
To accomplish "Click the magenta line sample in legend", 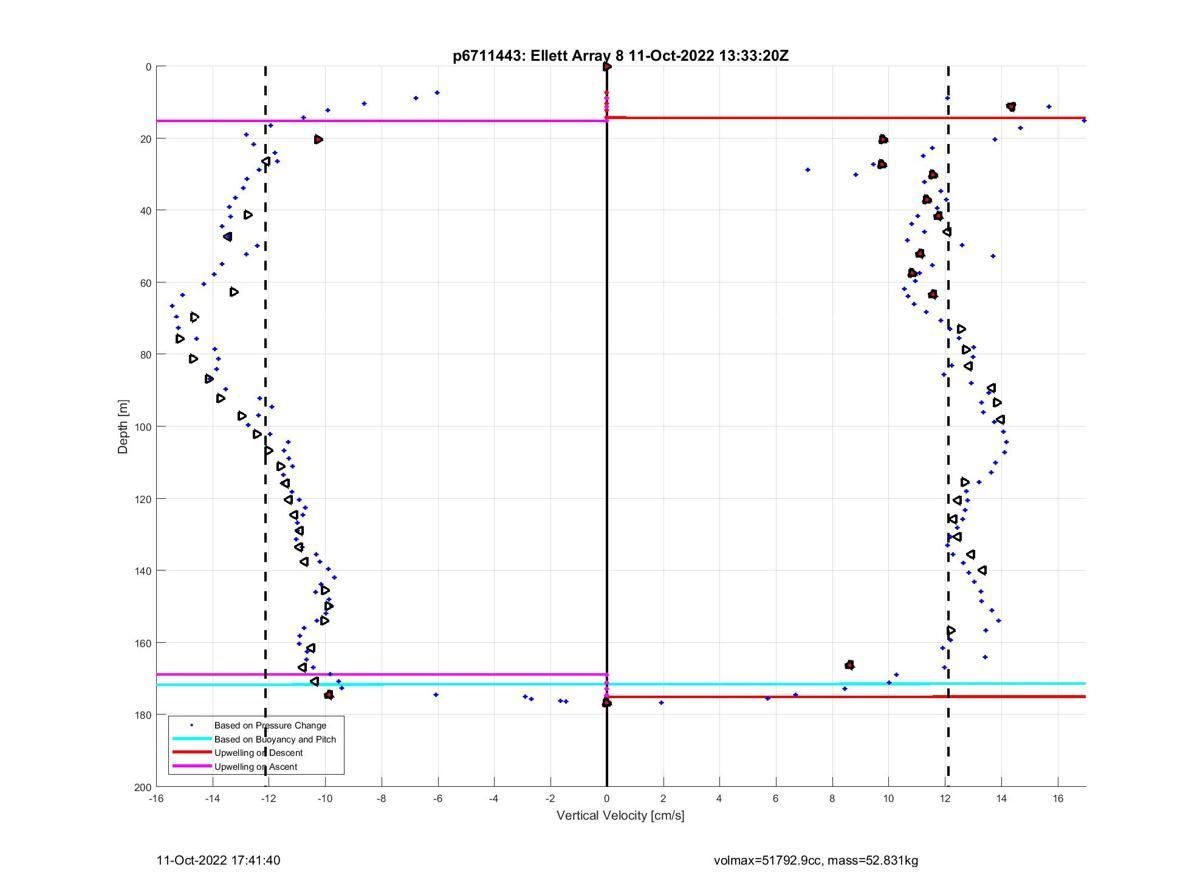I will (191, 767).
